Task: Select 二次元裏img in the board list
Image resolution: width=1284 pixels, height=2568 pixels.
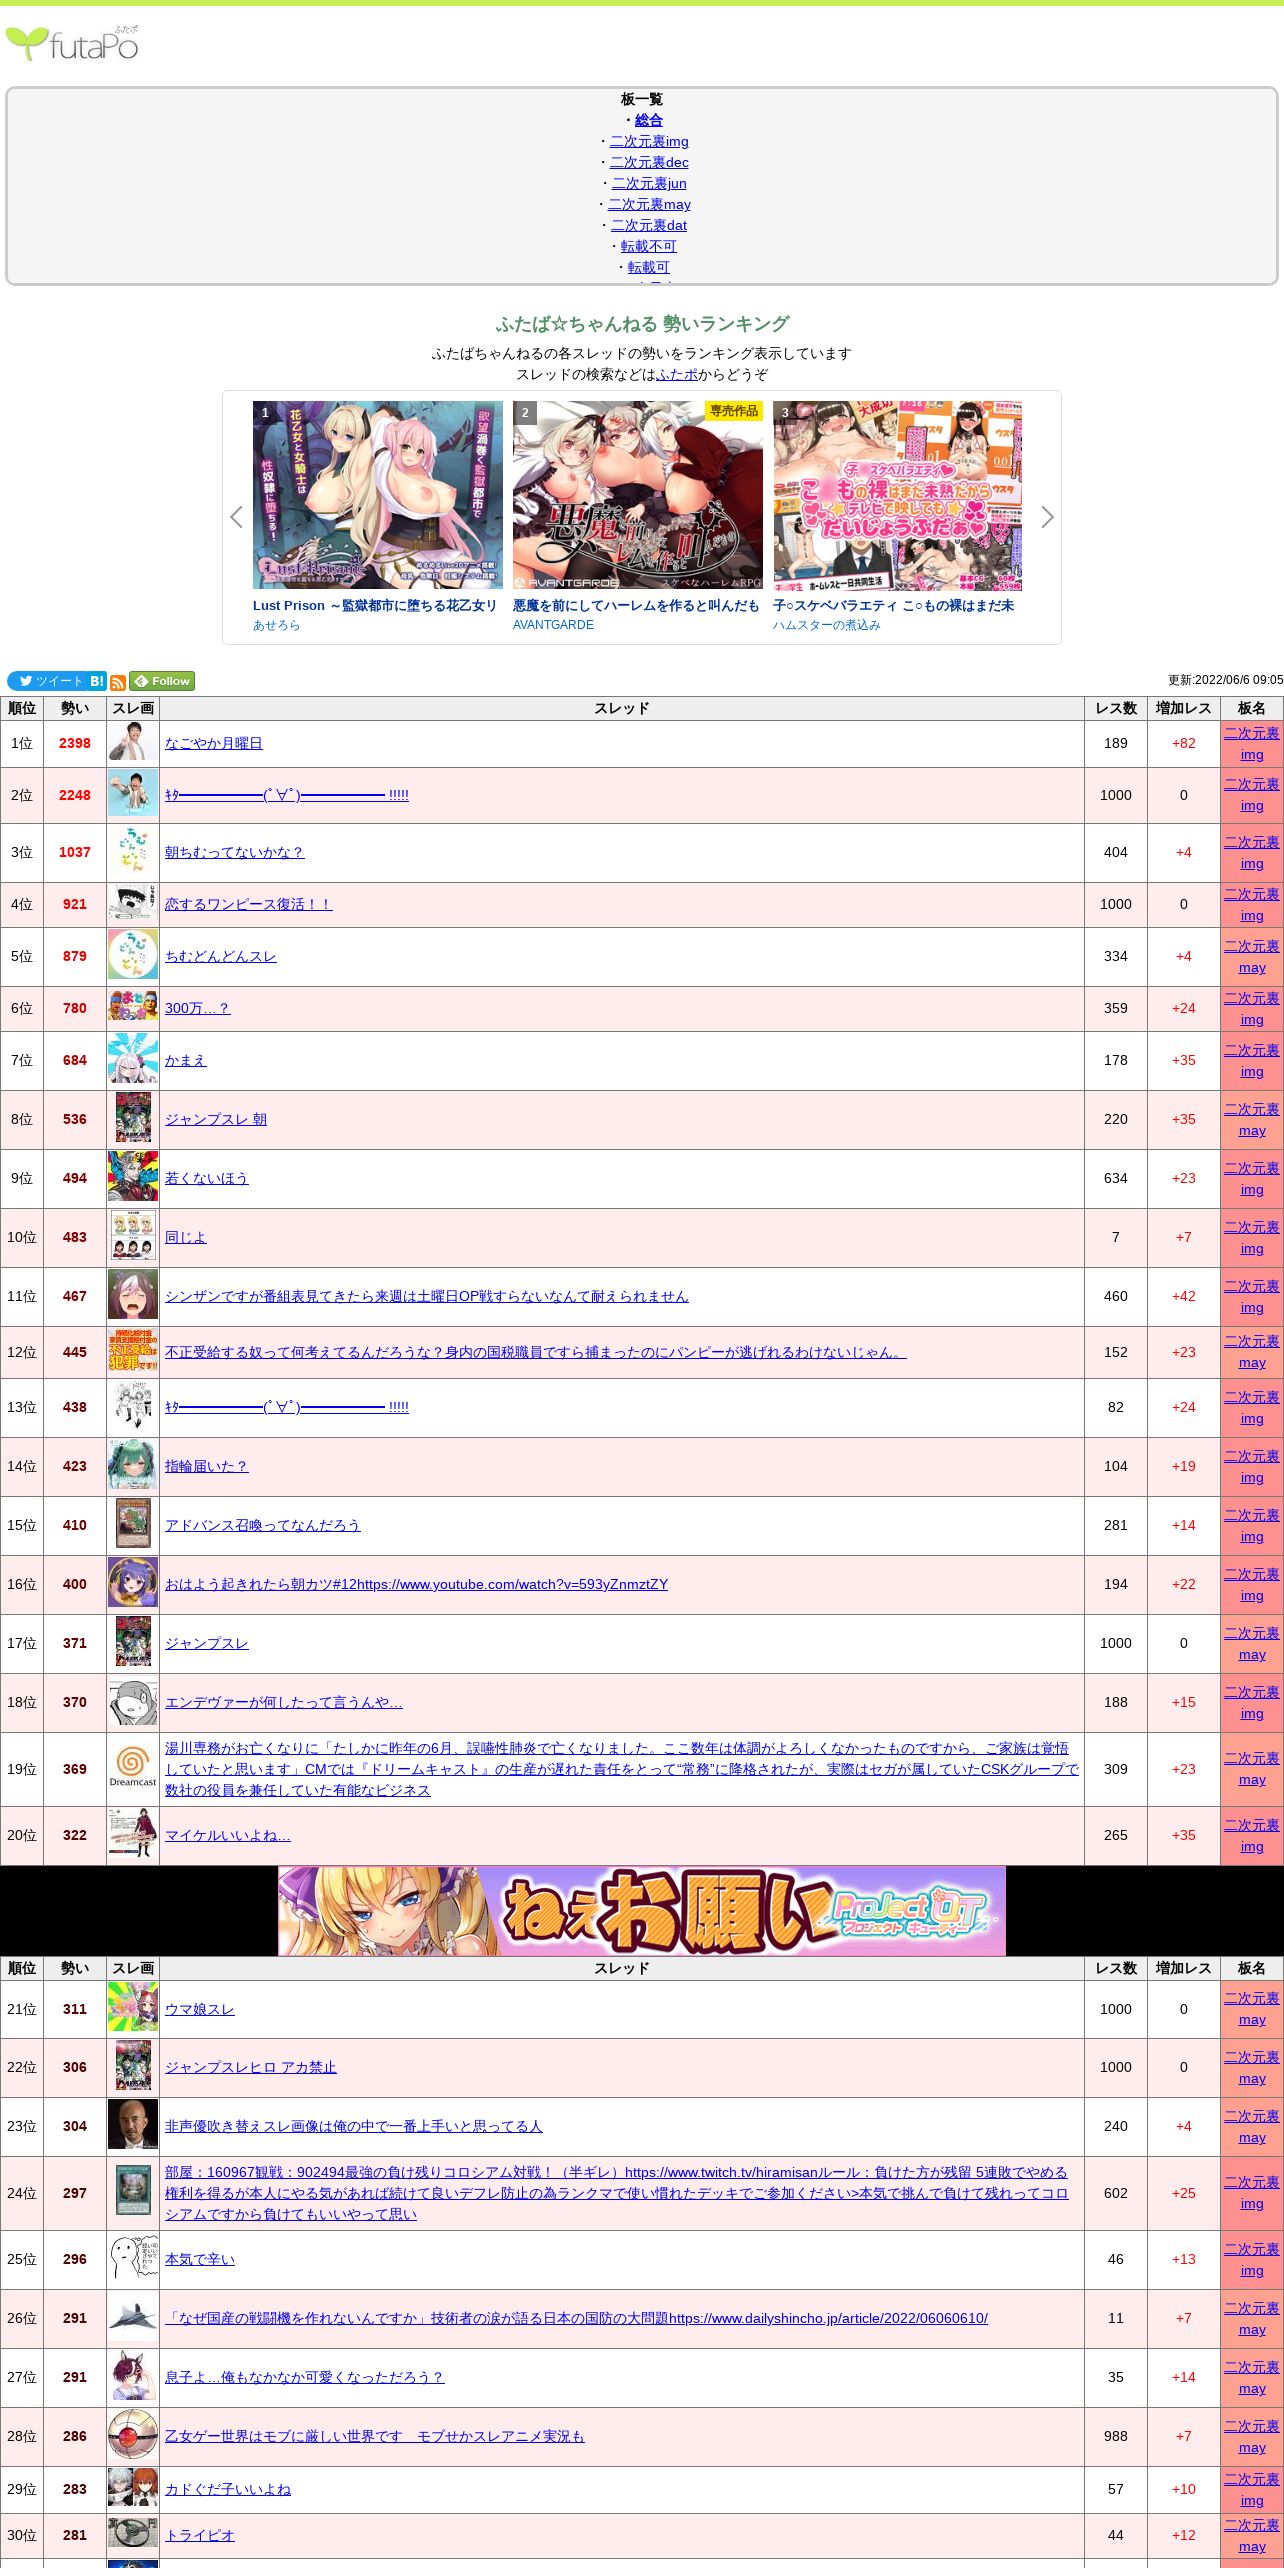Action: coord(649,141)
